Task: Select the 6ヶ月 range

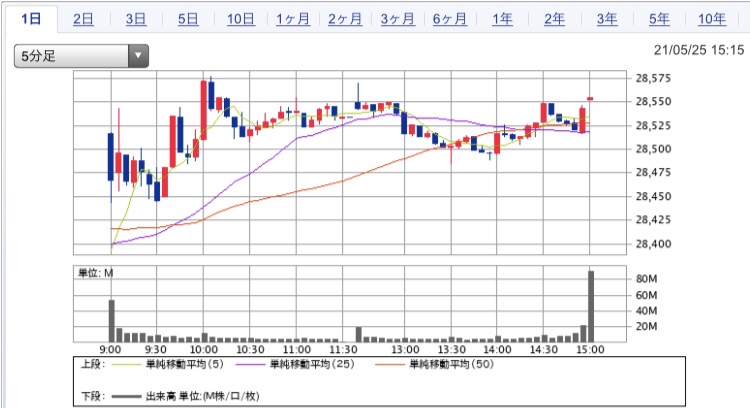Action: (x=450, y=19)
